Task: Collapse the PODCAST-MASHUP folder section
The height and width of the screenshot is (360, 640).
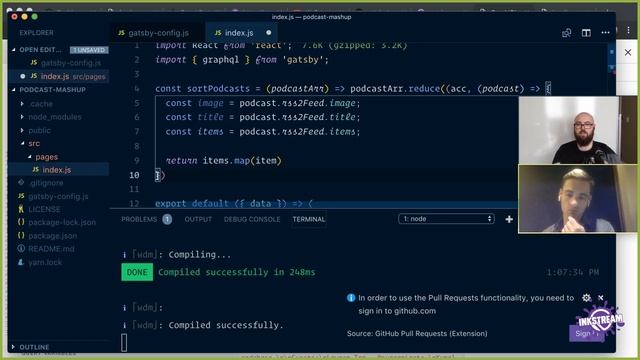Action: pyautogui.click(x=52, y=90)
